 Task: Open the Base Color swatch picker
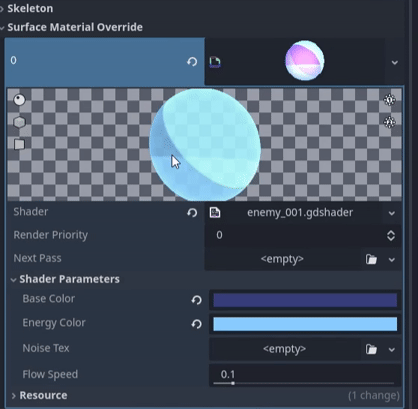[x=305, y=300]
